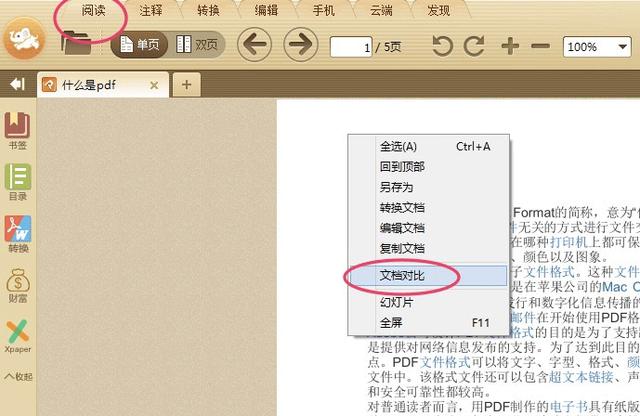Choose 全屏 in the context menu
The image size is (640, 416).
[429, 323]
